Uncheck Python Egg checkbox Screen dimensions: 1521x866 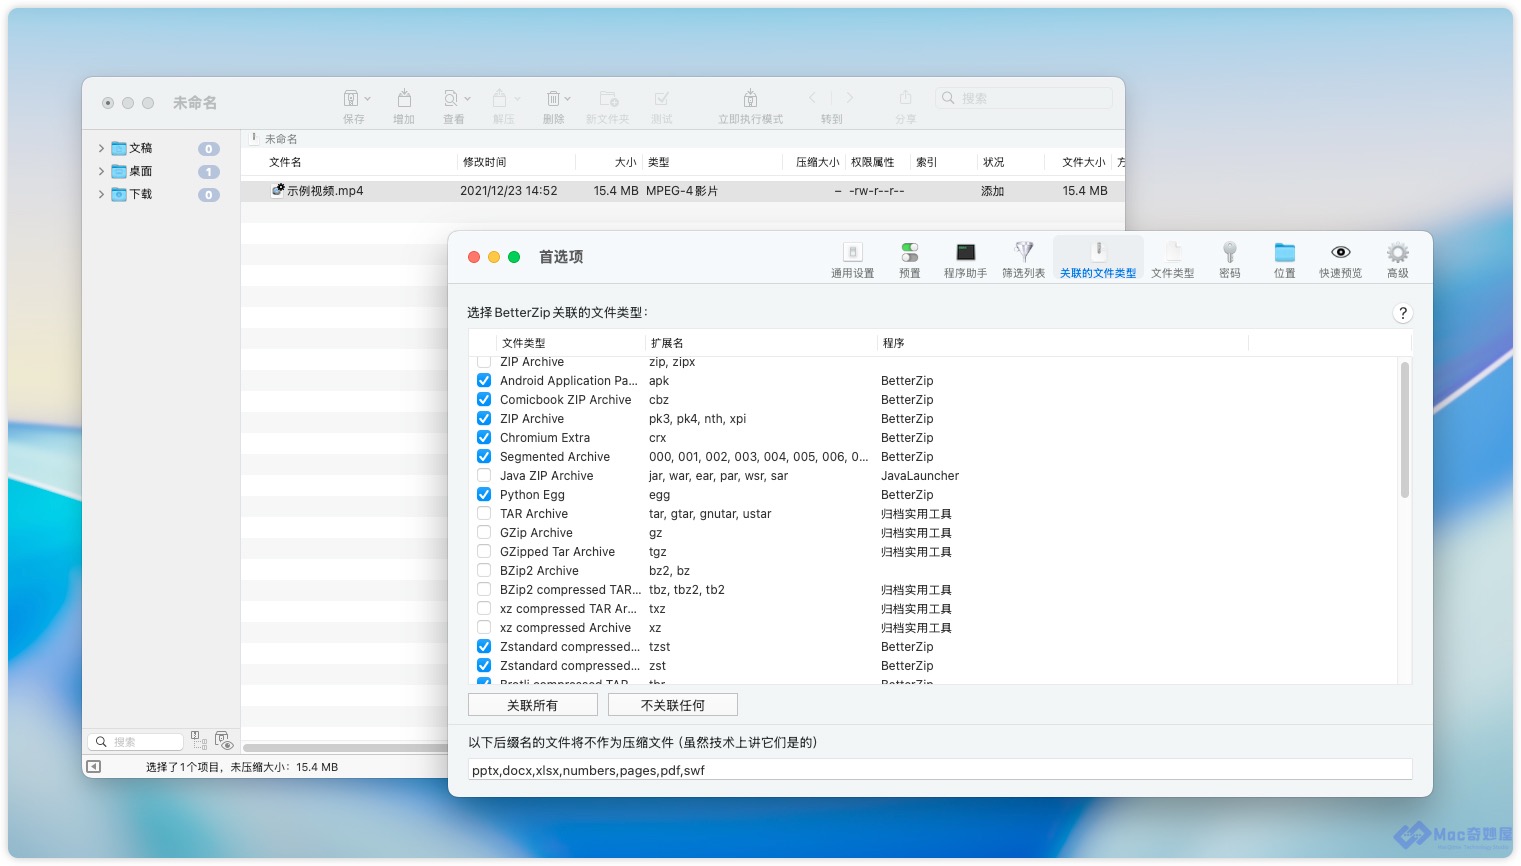484,494
